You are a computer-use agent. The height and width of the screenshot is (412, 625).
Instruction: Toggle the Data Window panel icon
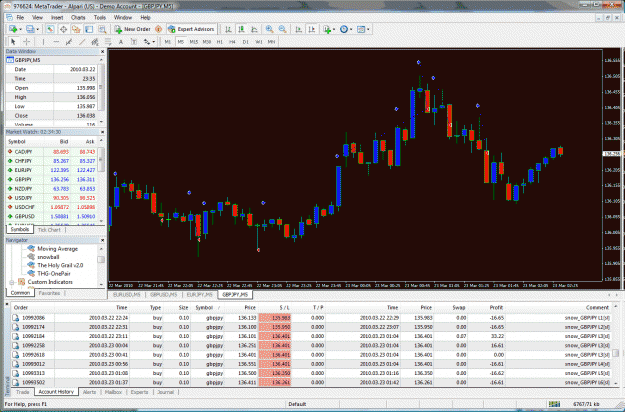(63, 29)
